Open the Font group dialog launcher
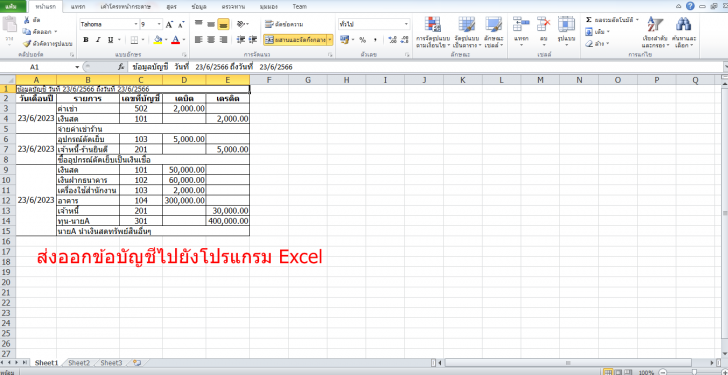This screenshot has width=728, height=375. tap(184, 55)
